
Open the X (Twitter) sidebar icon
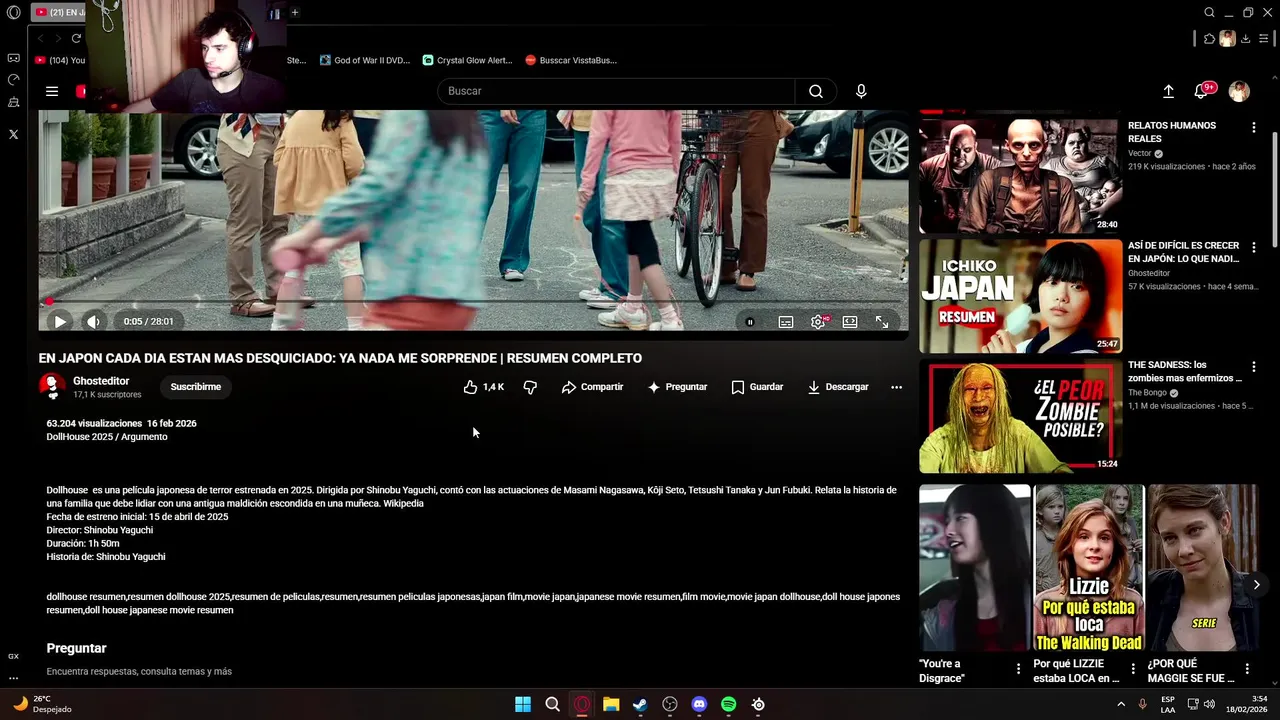coord(13,133)
